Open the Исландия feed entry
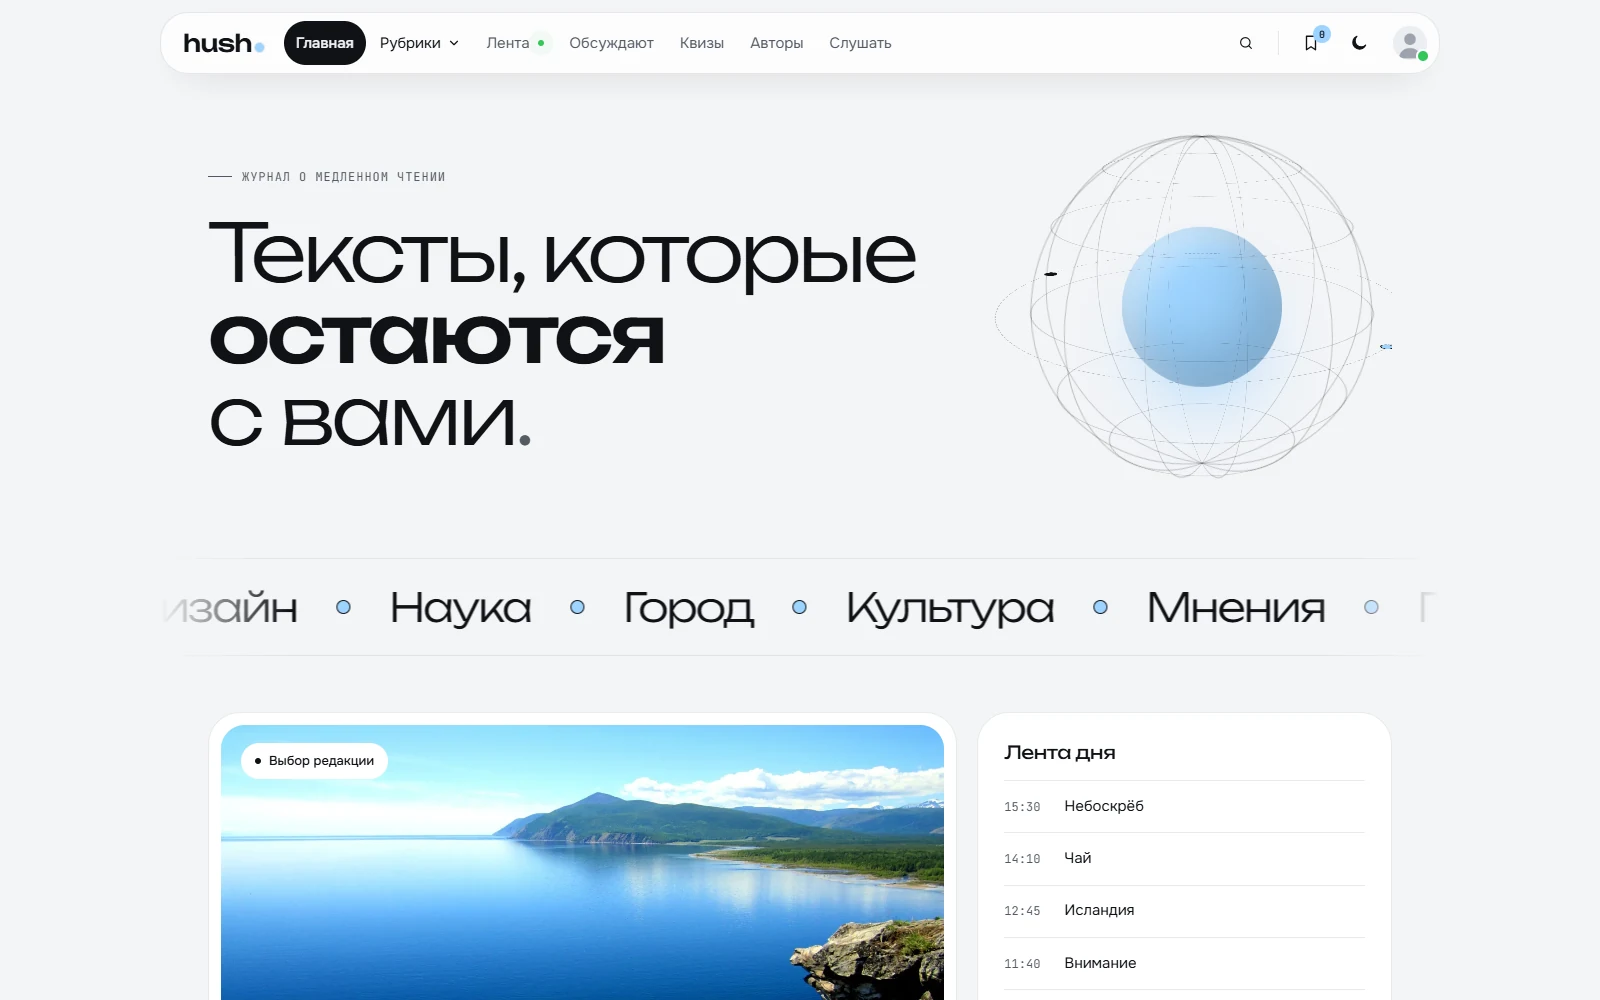The width and height of the screenshot is (1600, 1000). [x=1185, y=911]
